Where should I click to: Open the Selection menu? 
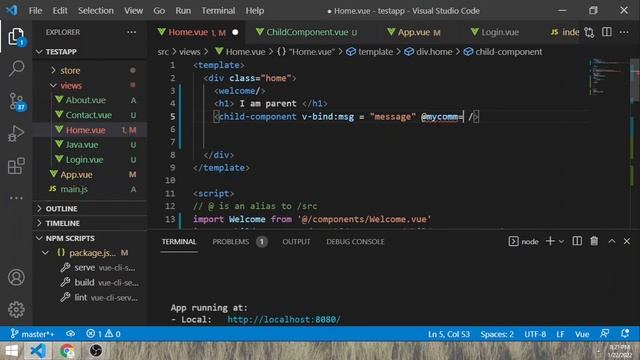pyautogui.click(x=96, y=11)
